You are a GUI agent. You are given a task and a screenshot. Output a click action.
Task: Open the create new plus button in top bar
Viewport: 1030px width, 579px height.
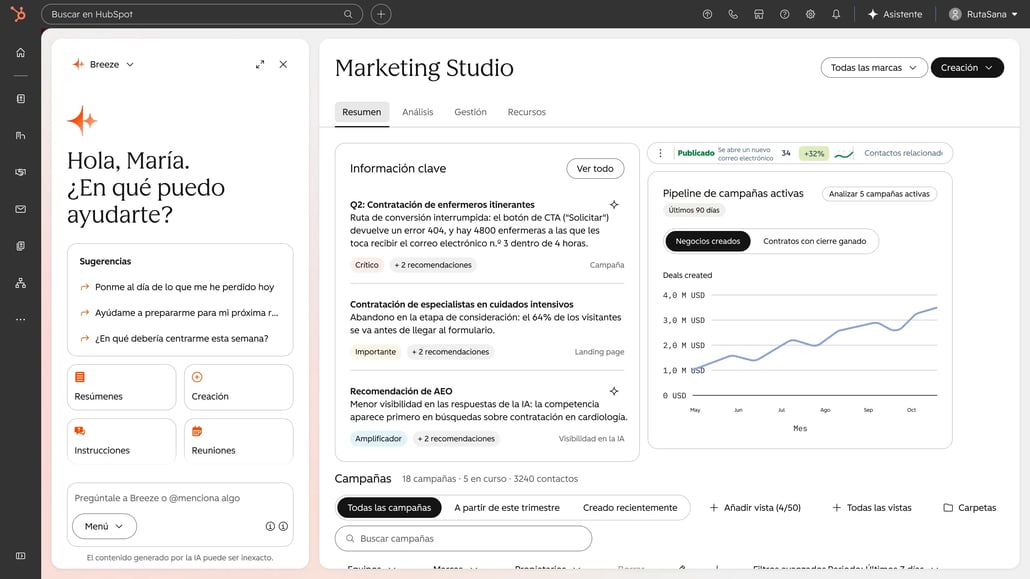pyautogui.click(x=381, y=14)
